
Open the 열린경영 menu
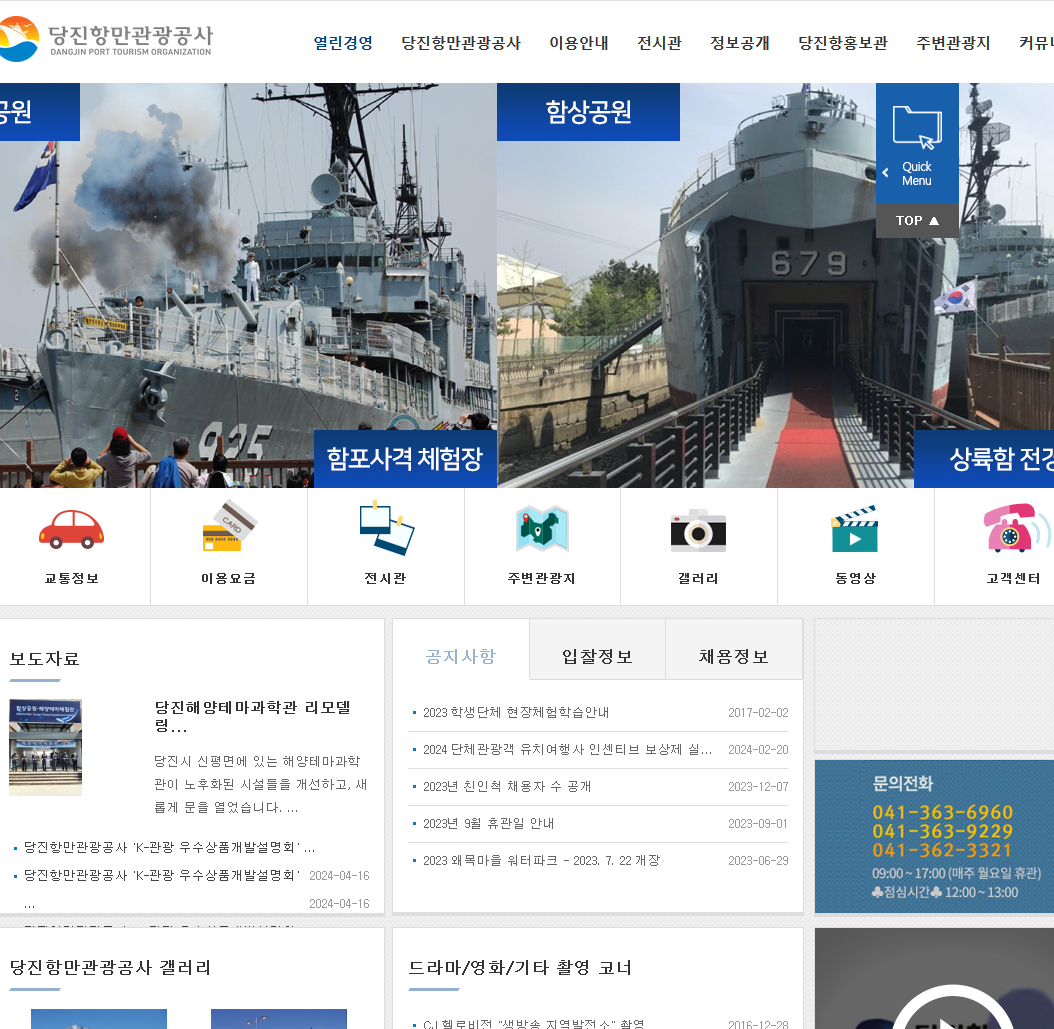point(343,43)
